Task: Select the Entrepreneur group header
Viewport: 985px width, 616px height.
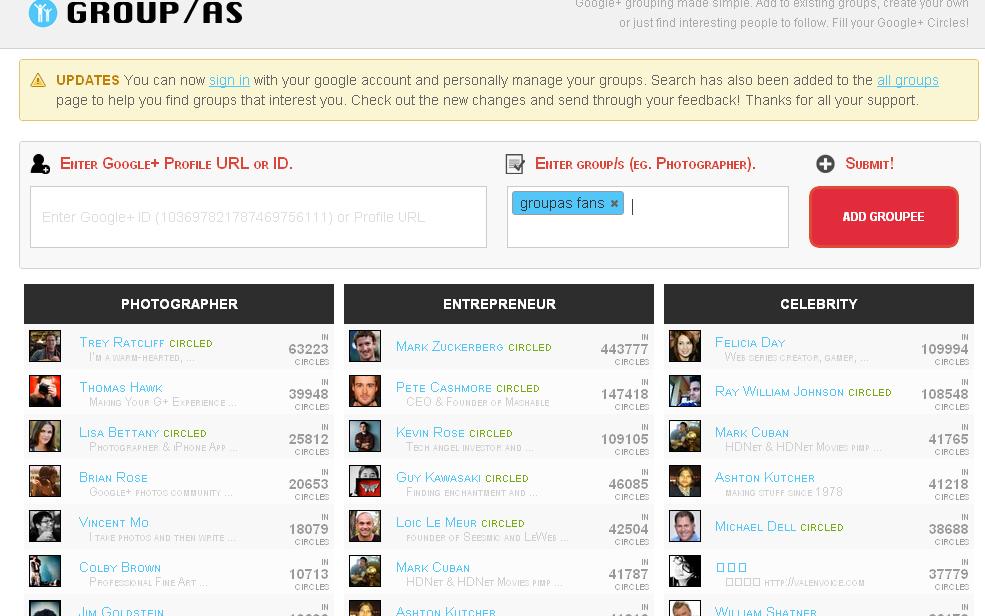Action: [499, 304]
